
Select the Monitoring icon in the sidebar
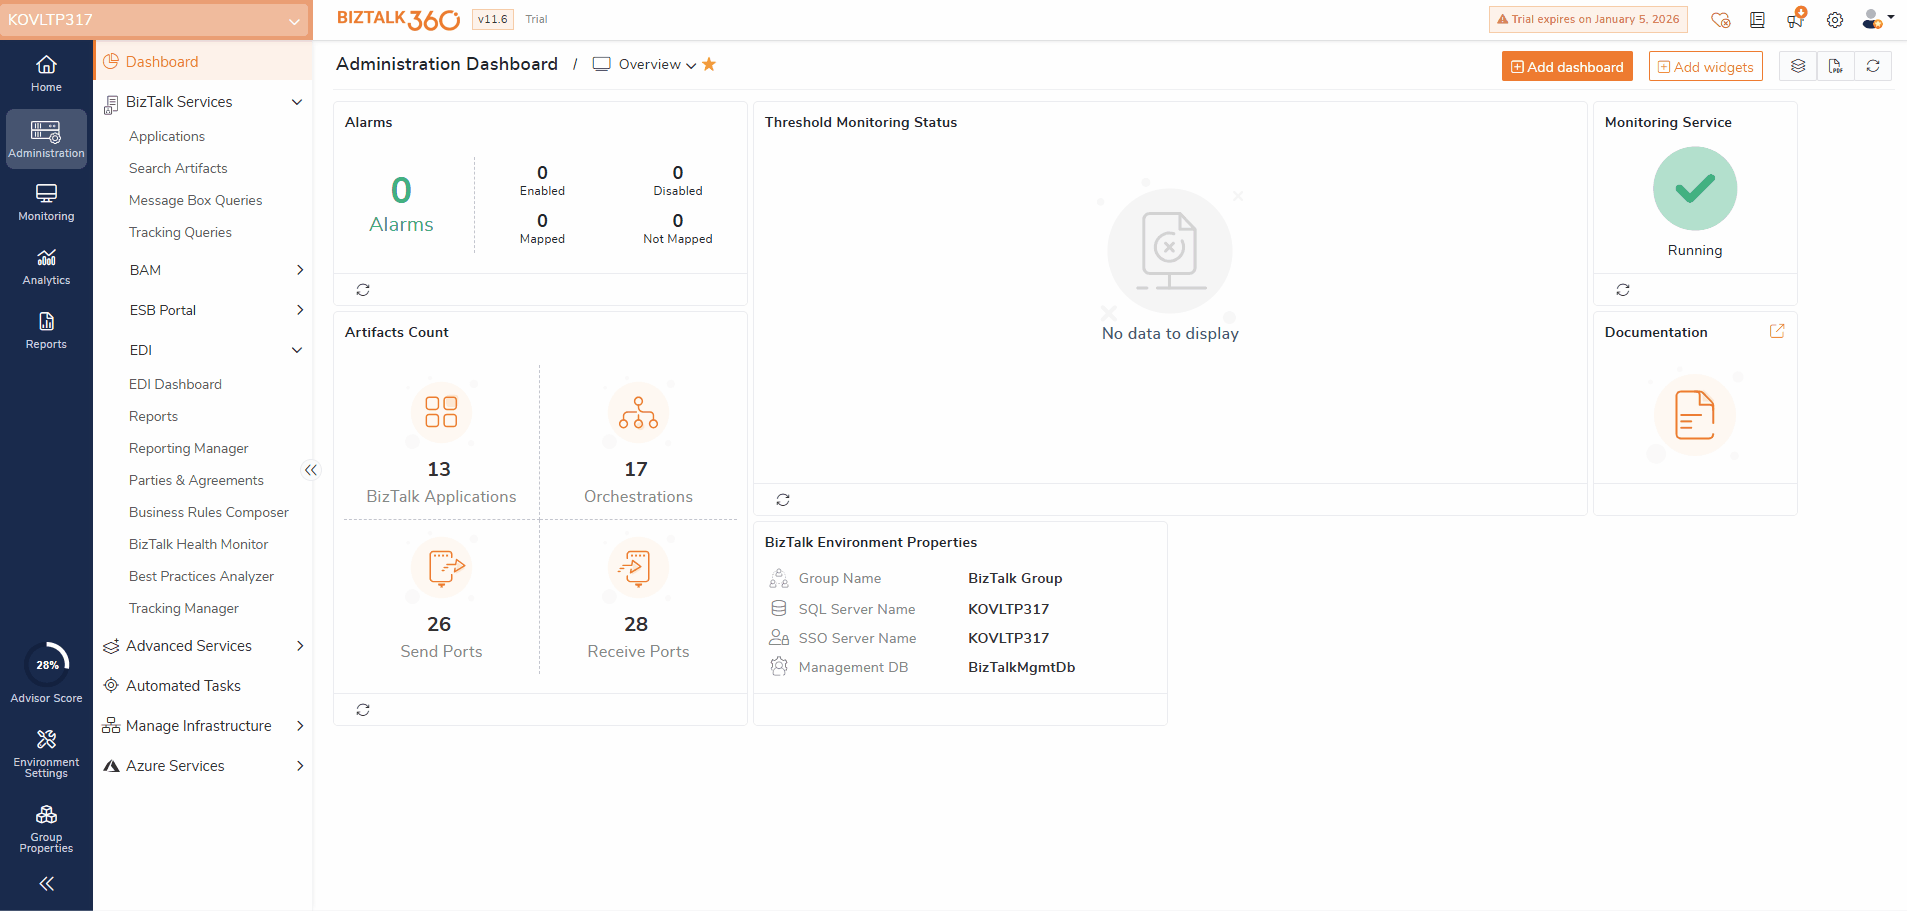tap(45, 202)
